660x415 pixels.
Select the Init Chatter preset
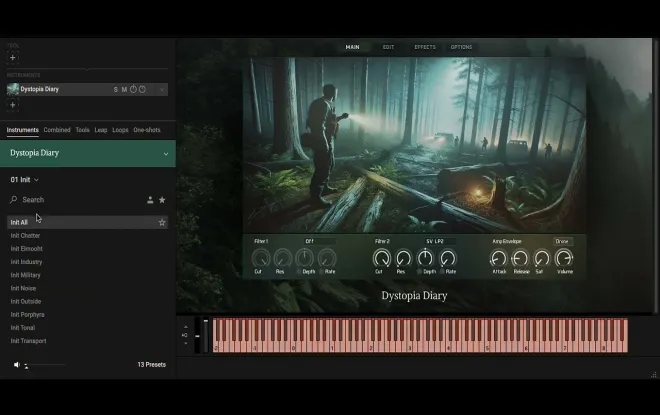pyautogui.click(x=25, y=236)
